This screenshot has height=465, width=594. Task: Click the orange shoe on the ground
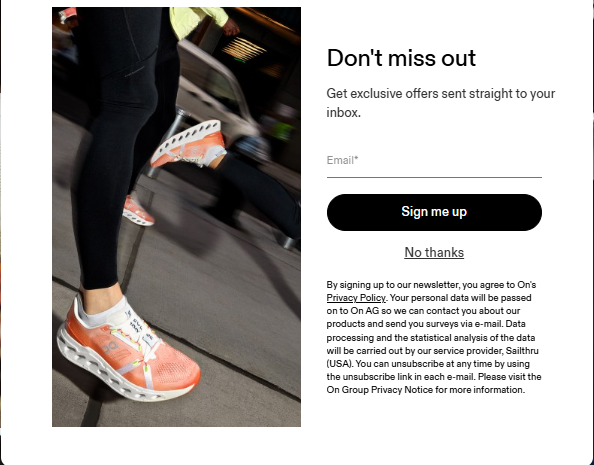pos(127,351)
